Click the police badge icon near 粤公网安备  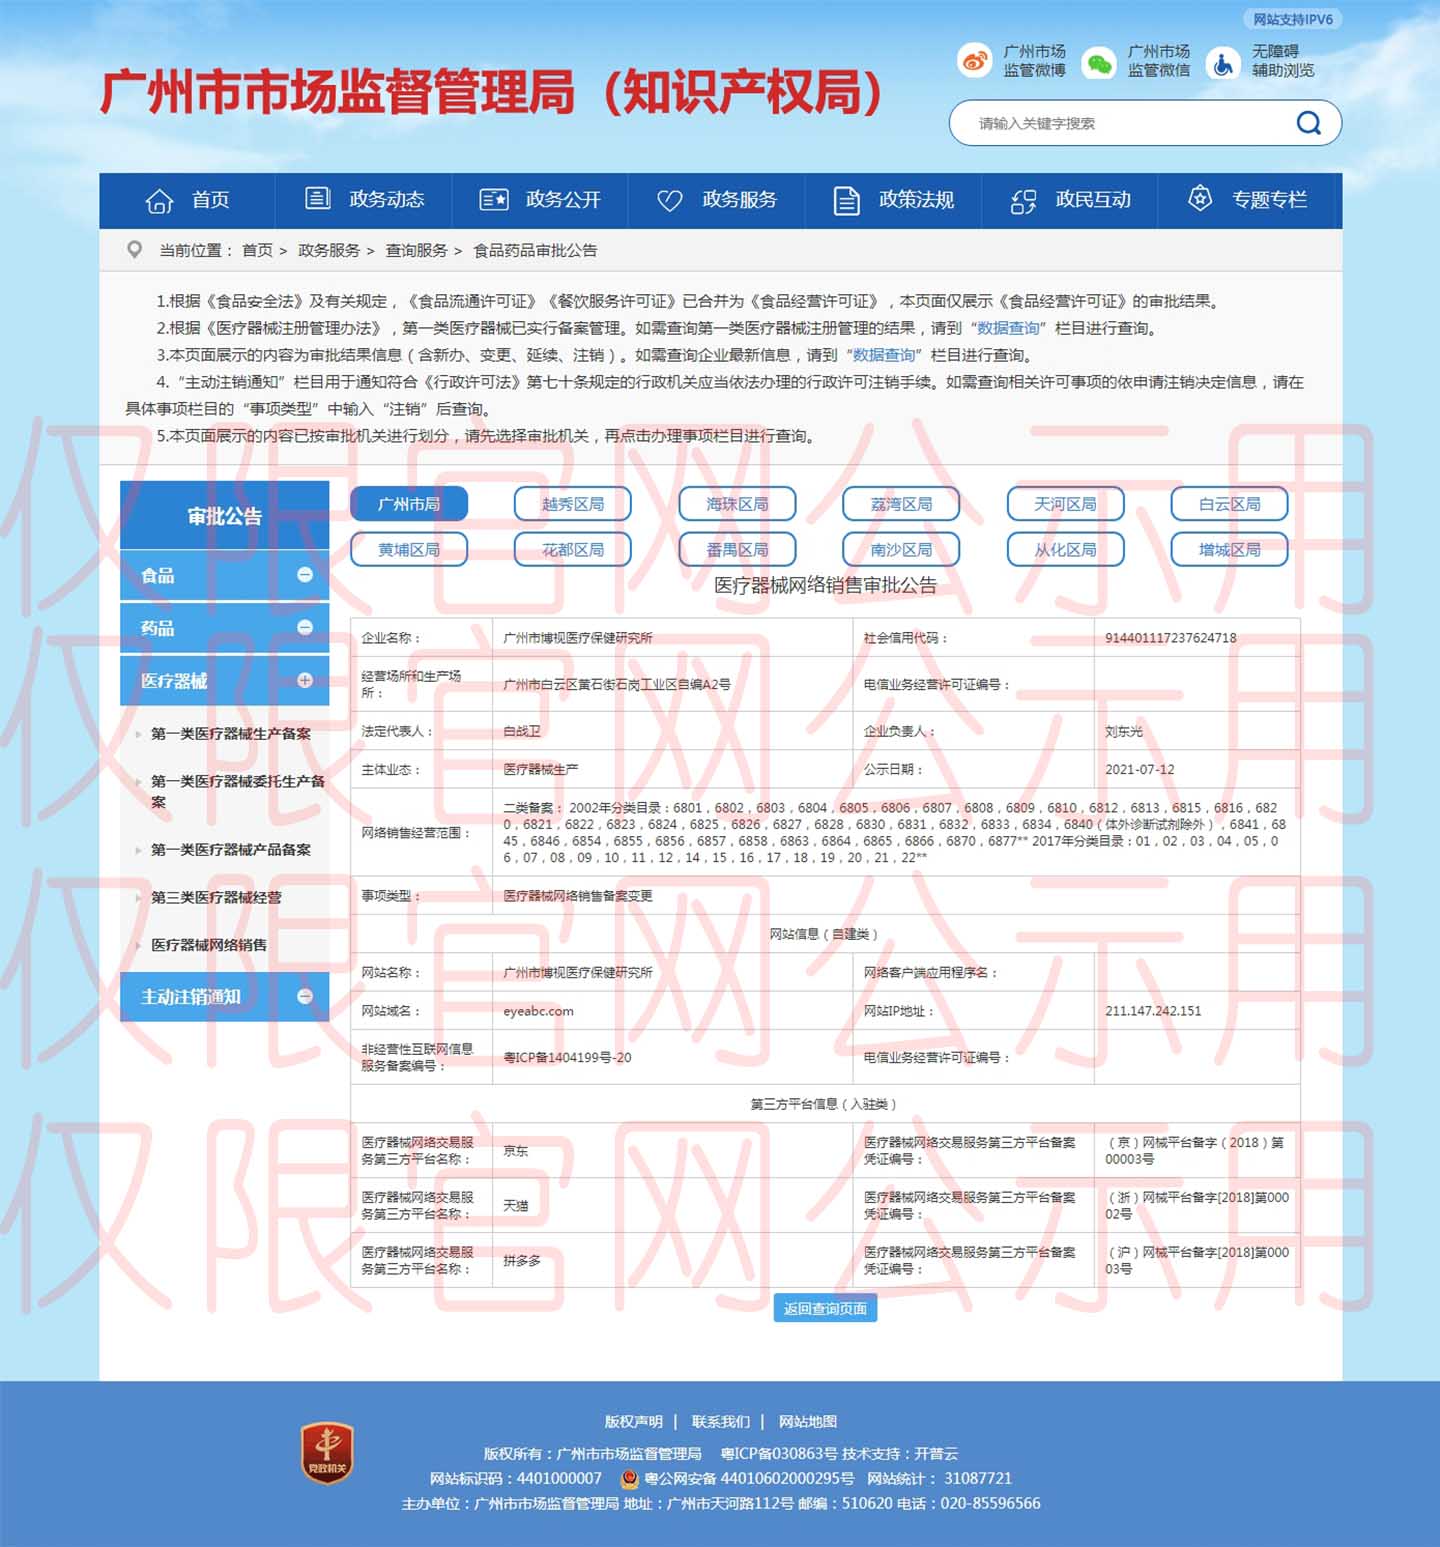coord(629,1478)
